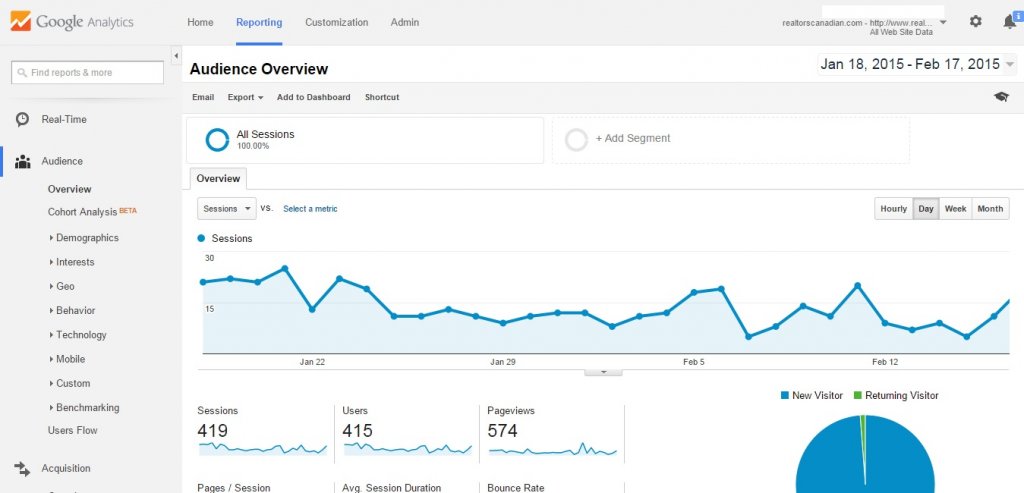Click the Shortcut button
The width and height of the screenshot is (1024, 493).
[x=382, y=97]
